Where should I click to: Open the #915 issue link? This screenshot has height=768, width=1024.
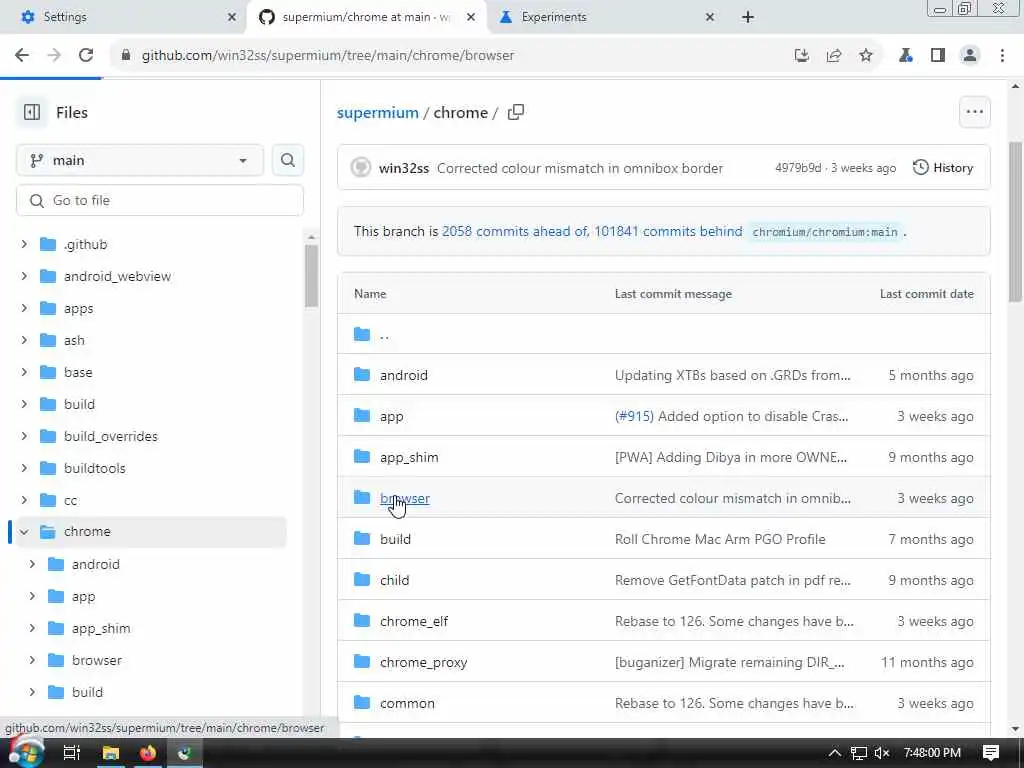tap(634, 416)
